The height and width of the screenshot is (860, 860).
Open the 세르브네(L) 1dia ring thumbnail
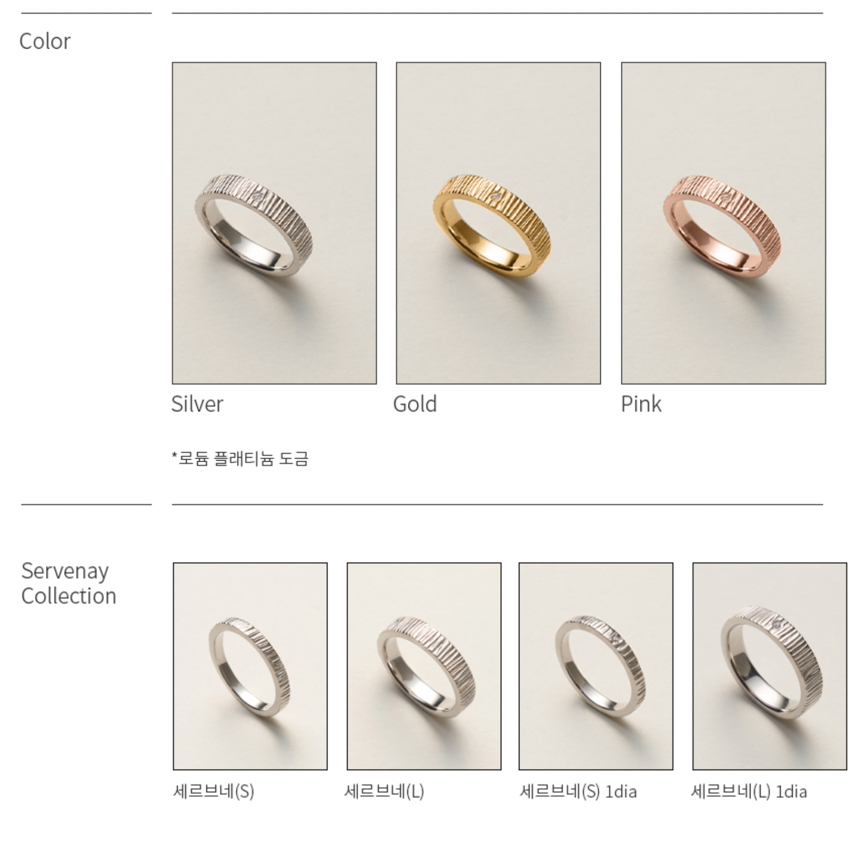(x=770, y=666)
